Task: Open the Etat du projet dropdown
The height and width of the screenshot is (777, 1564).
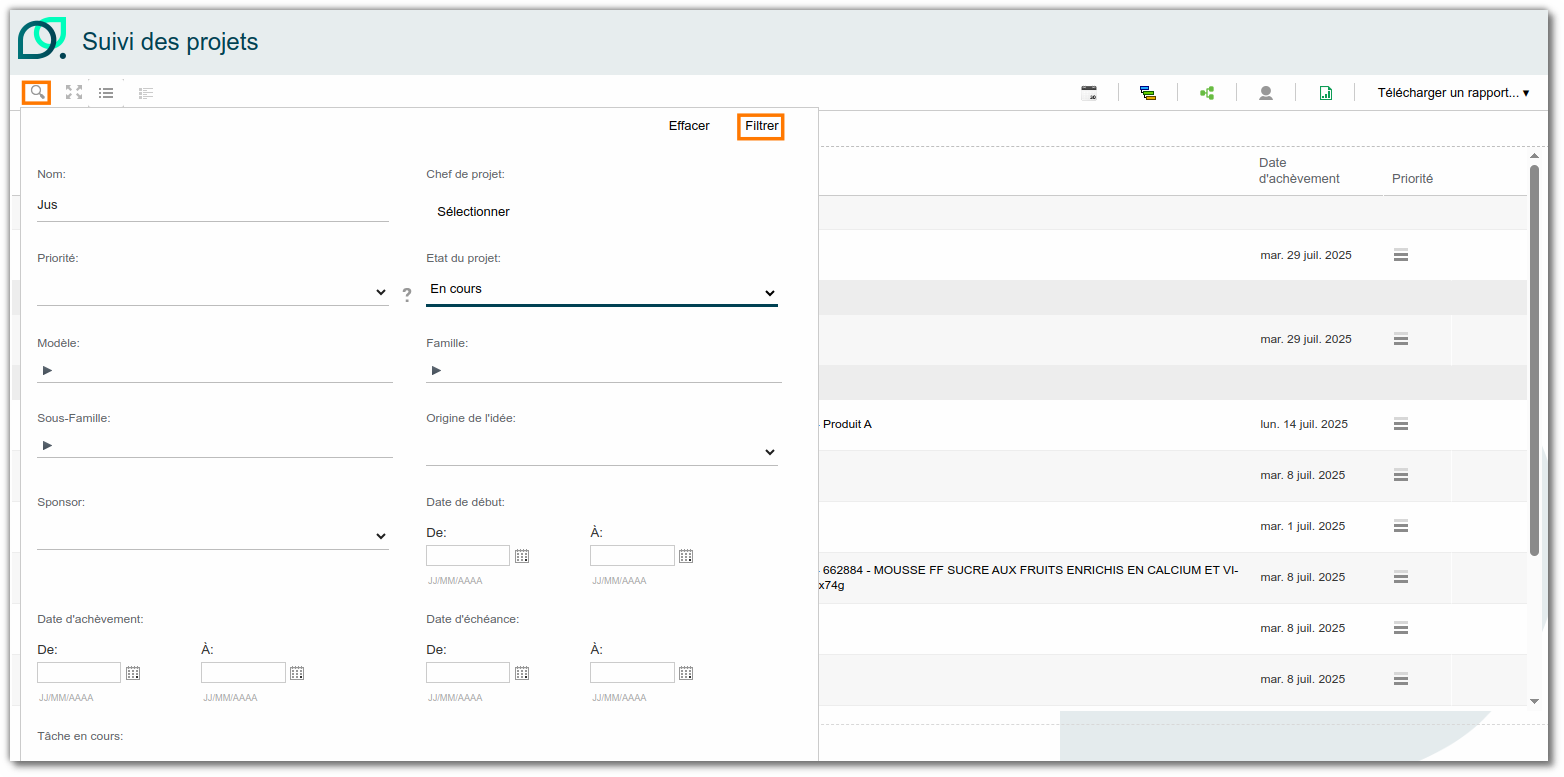Action: 602,291
